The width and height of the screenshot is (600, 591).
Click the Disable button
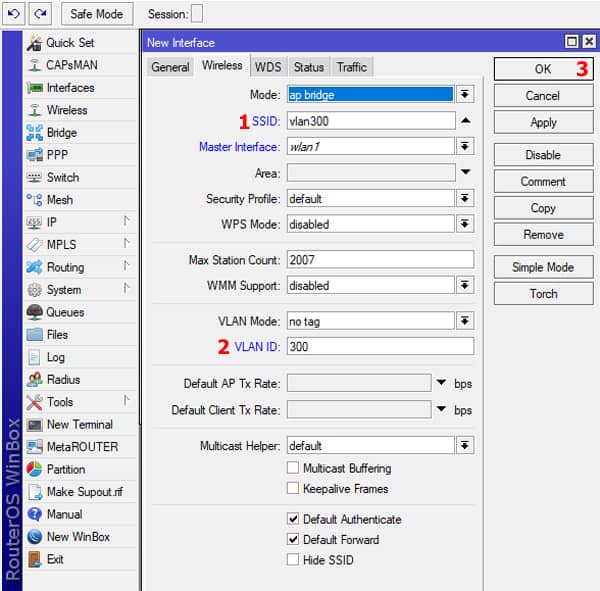pos(543,155)
